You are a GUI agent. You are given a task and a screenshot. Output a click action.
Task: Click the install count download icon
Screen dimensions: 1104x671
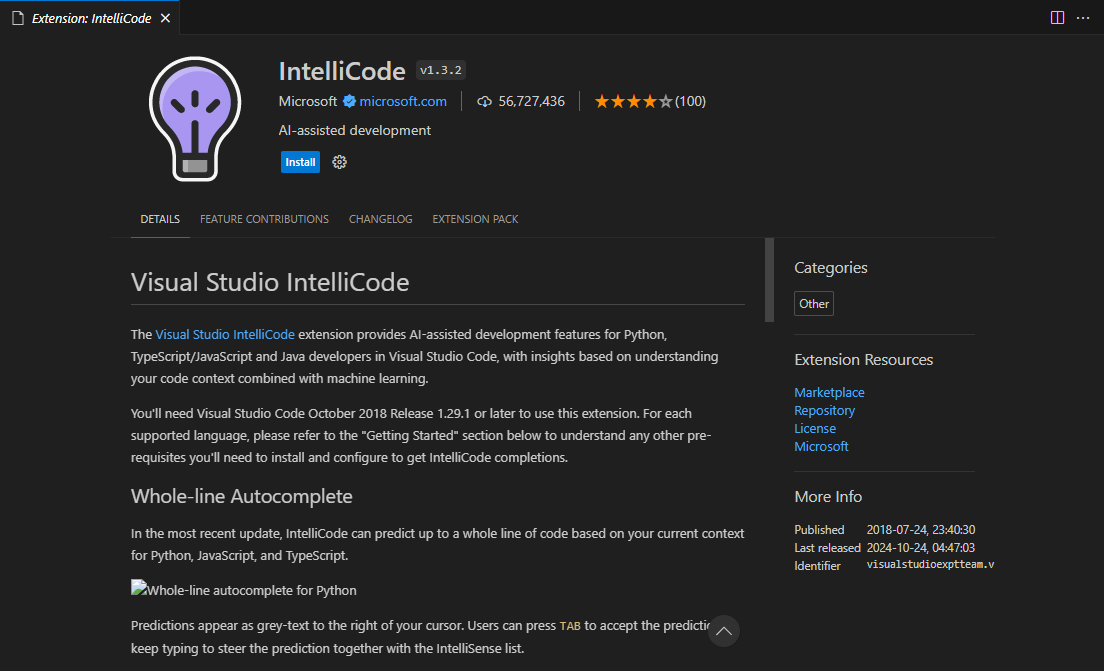point(484,101)
